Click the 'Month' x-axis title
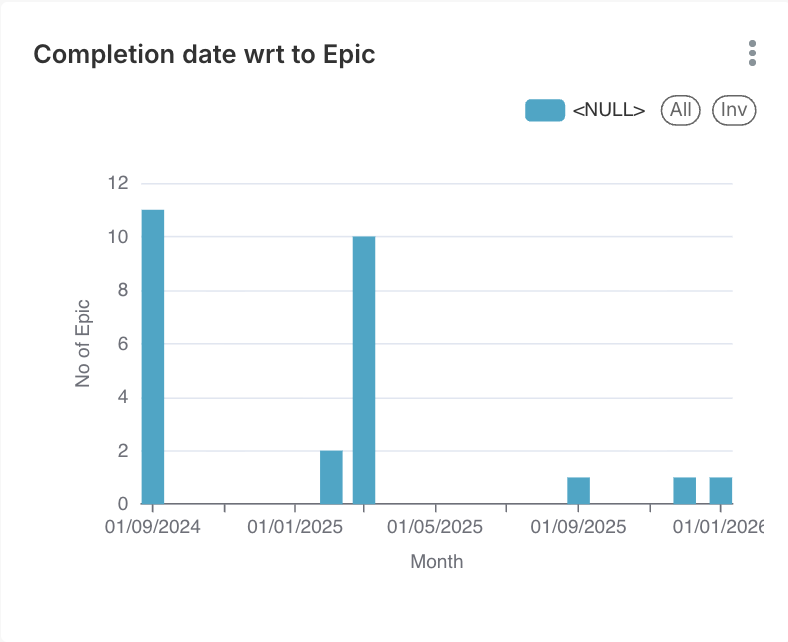 [x=437, y=561]
